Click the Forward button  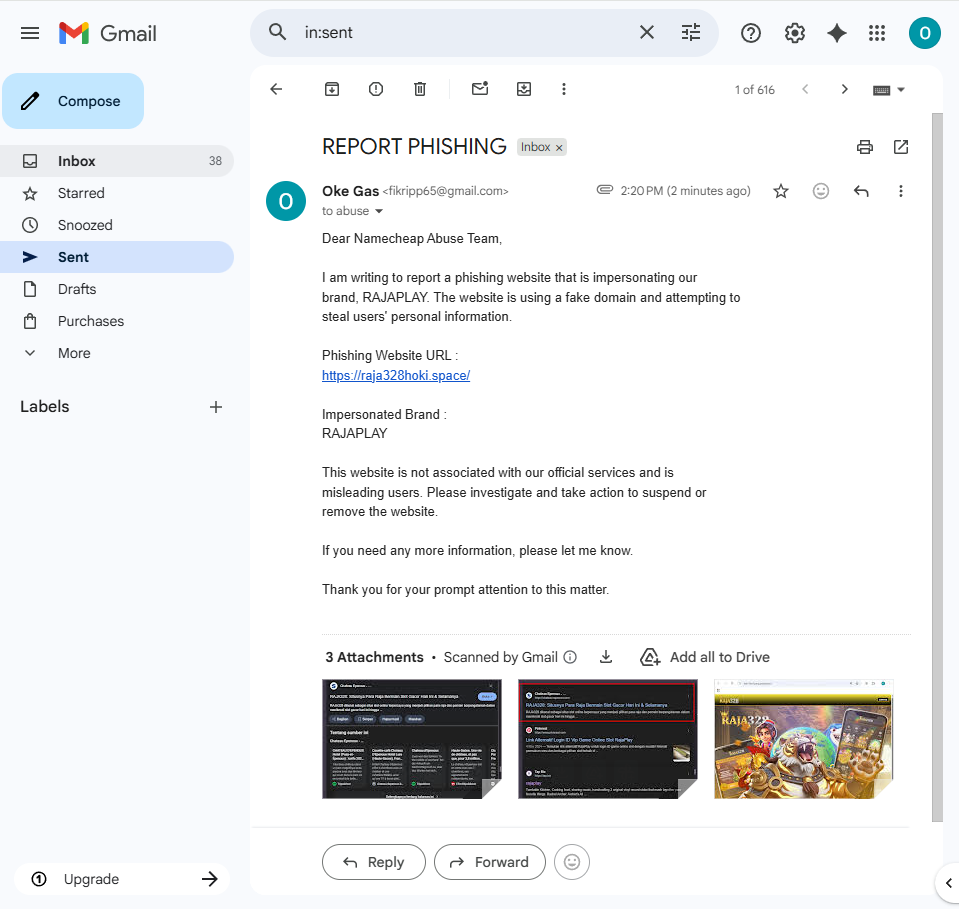[x=489, y=862]
